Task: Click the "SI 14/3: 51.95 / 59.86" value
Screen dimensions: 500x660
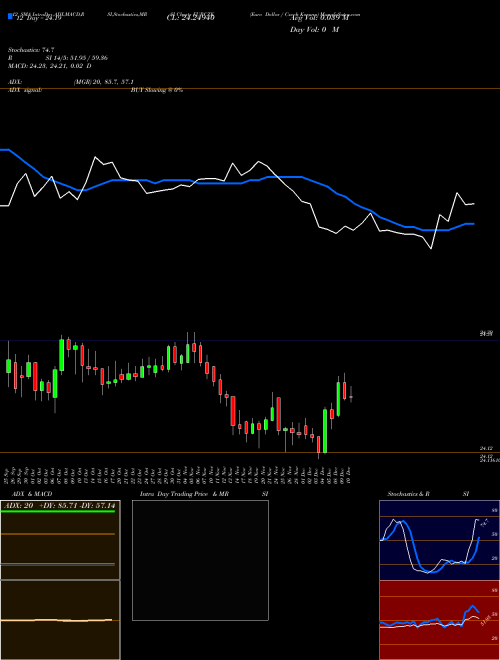Action: [77, 58]
